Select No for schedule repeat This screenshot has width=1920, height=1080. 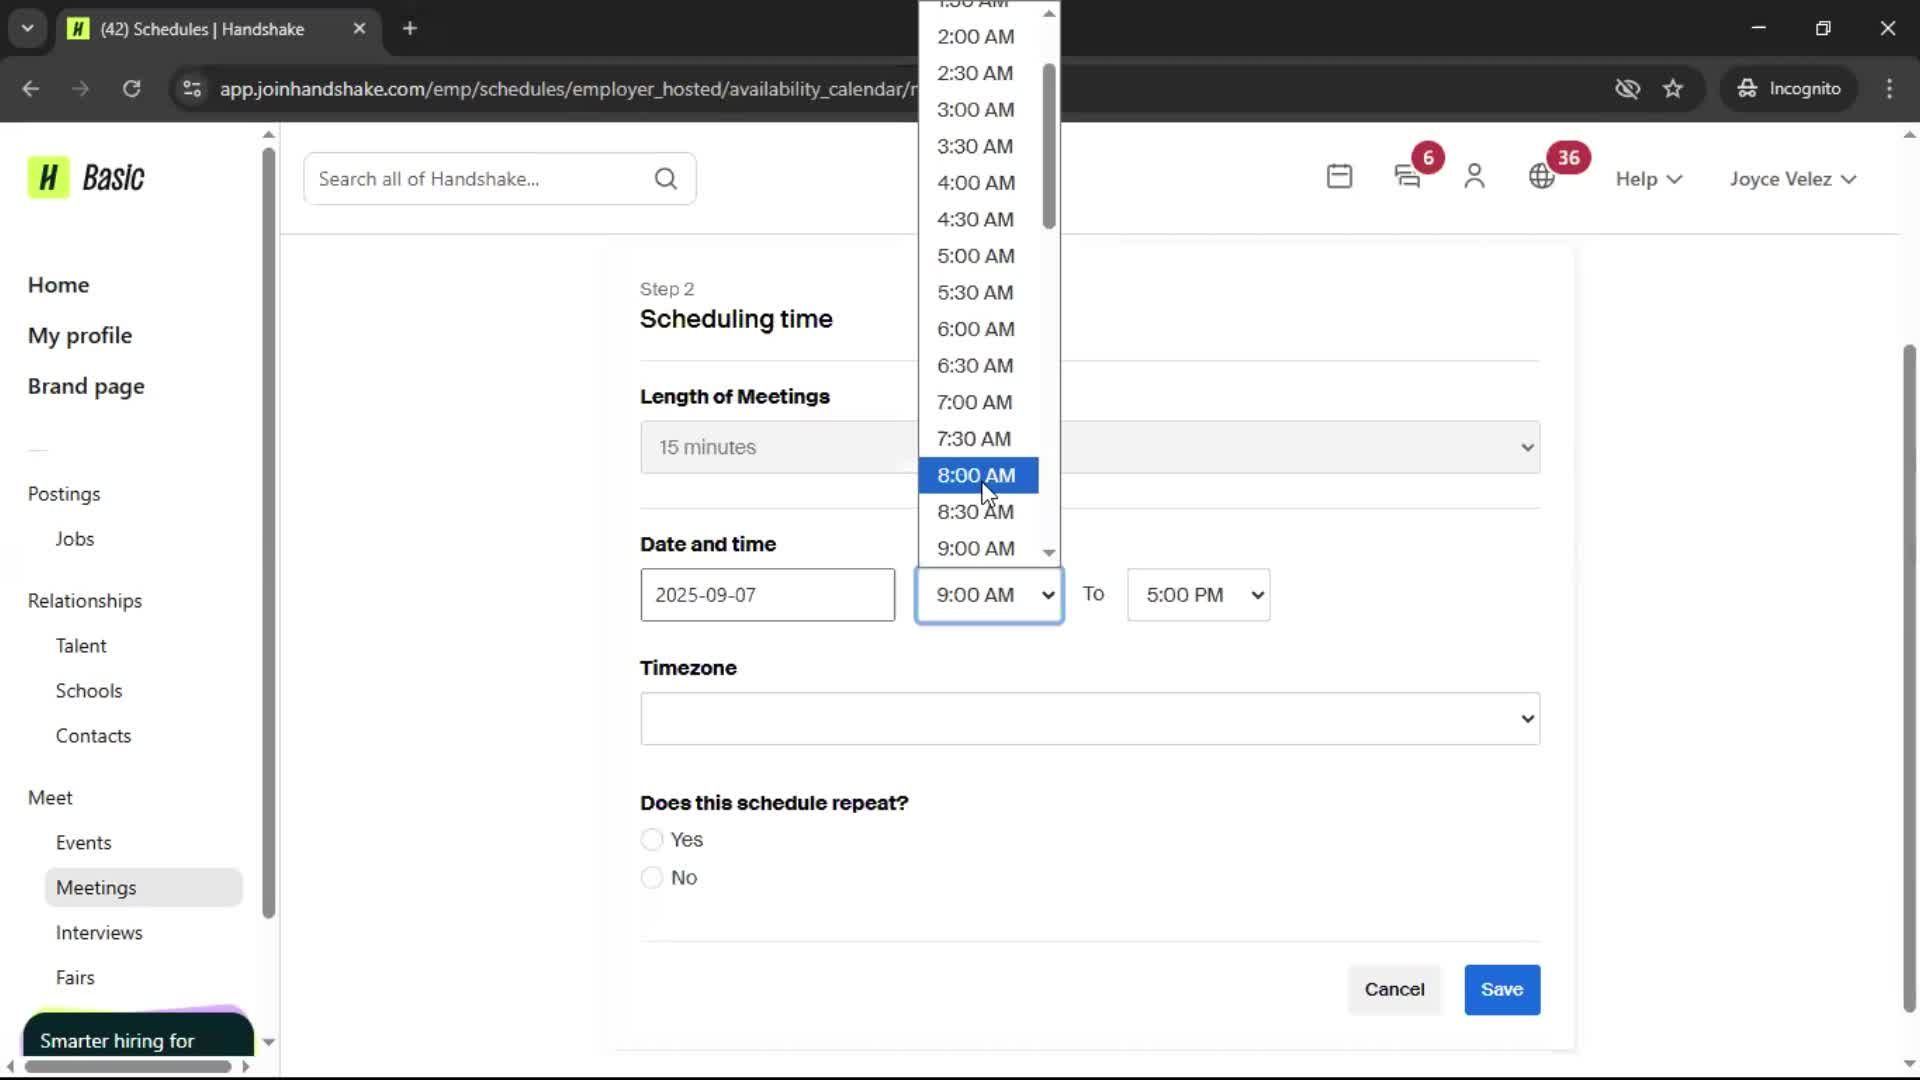652,877
